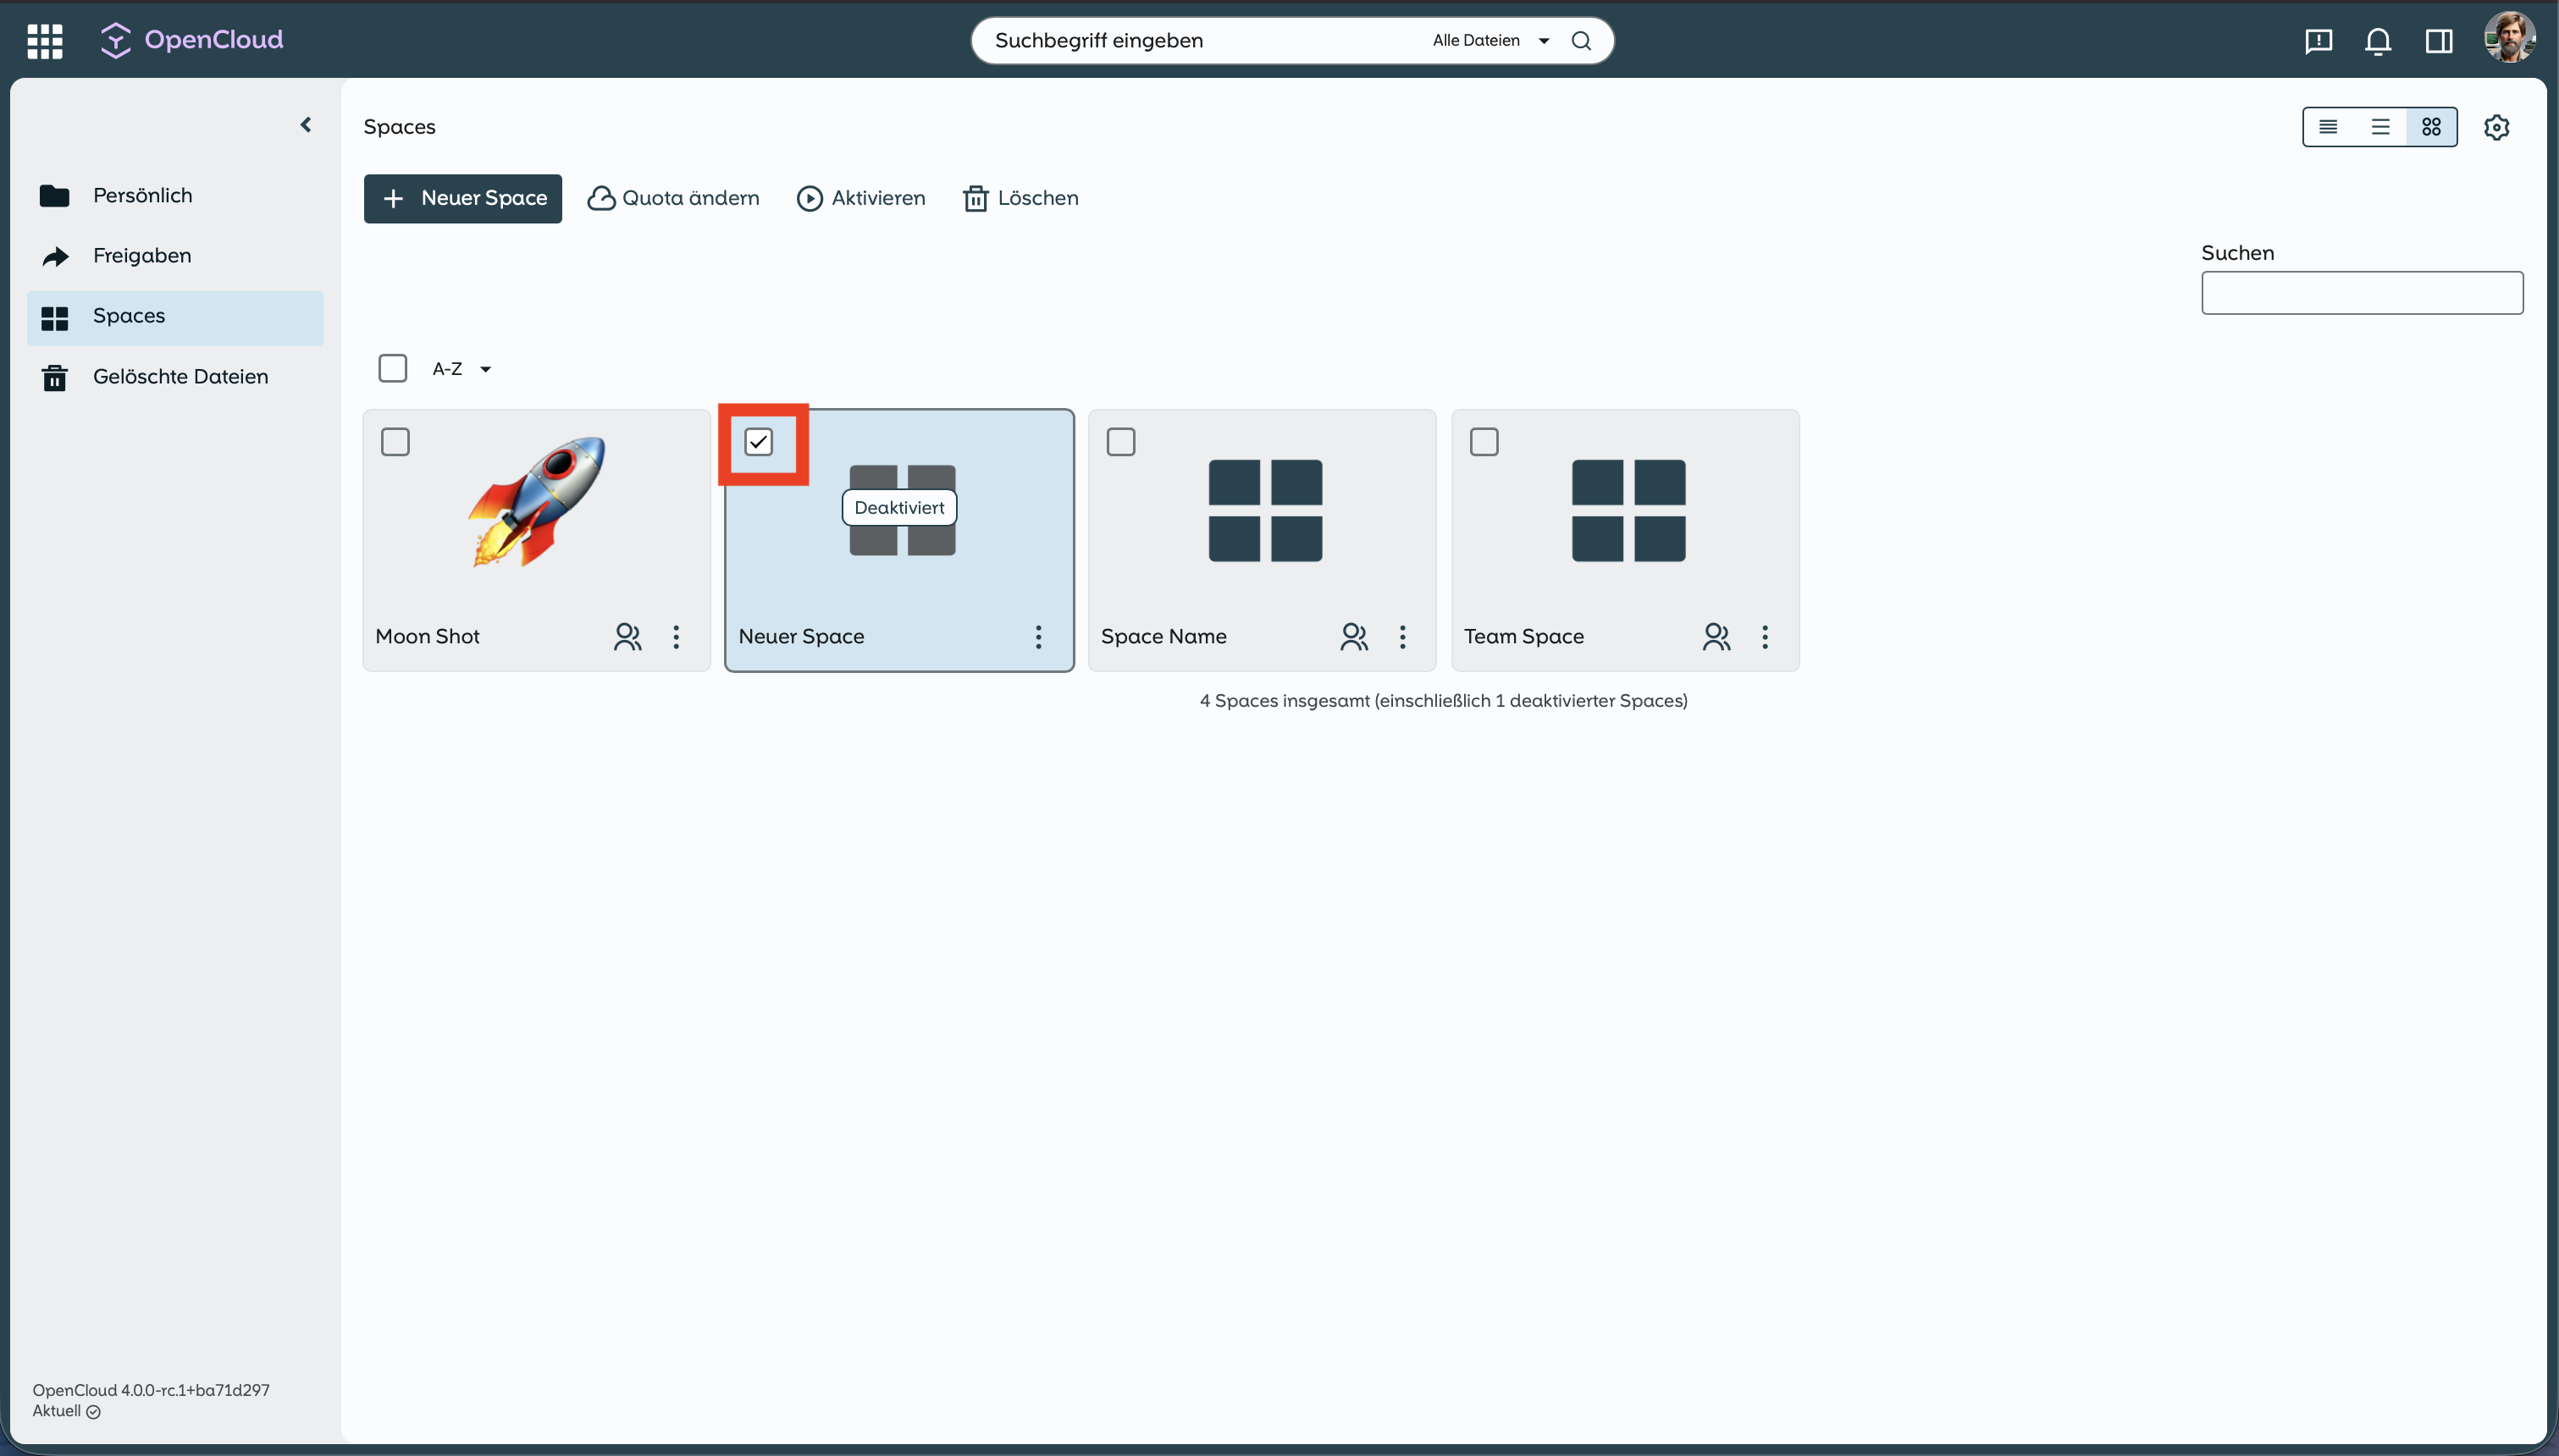The image size is (2559, 1456).
Task: Focus the Suchen filter input field
Action: point(2361,293)
